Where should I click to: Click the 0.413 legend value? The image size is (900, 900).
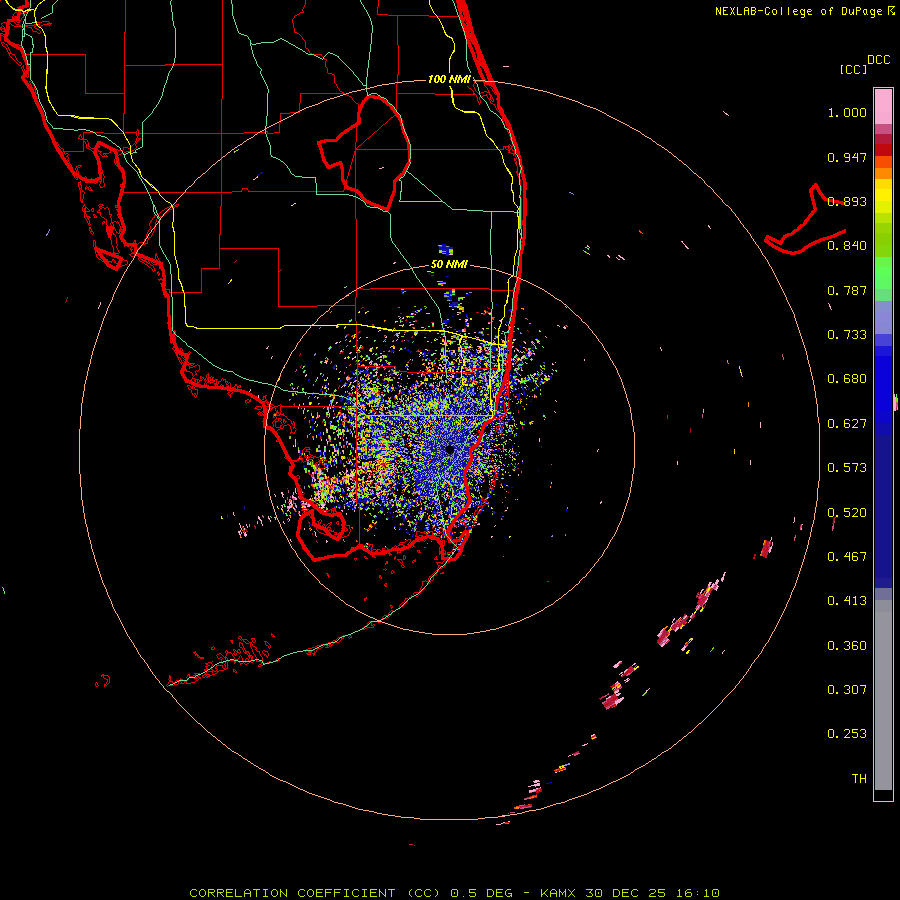(x=847, y=601)
